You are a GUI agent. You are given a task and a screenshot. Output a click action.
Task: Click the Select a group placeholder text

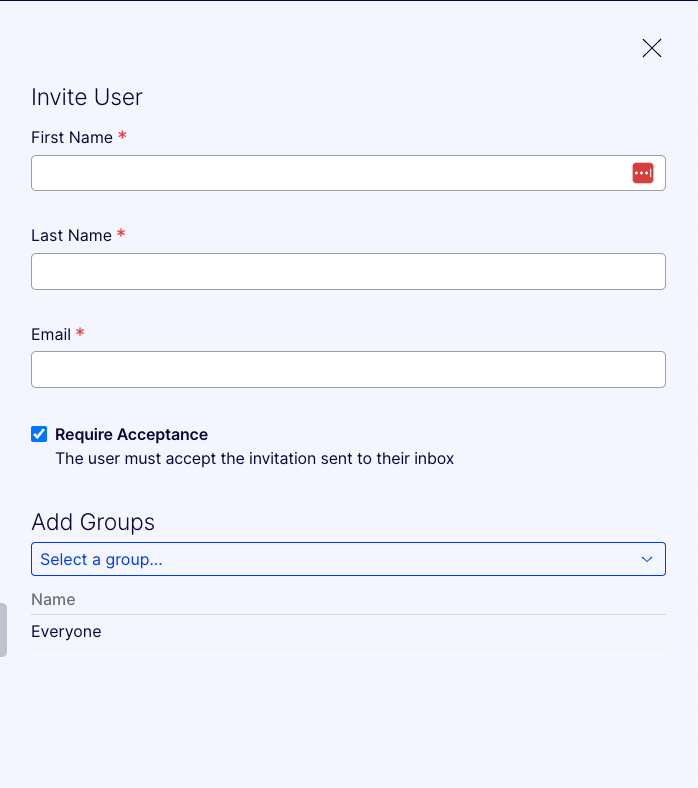(101, 559)
